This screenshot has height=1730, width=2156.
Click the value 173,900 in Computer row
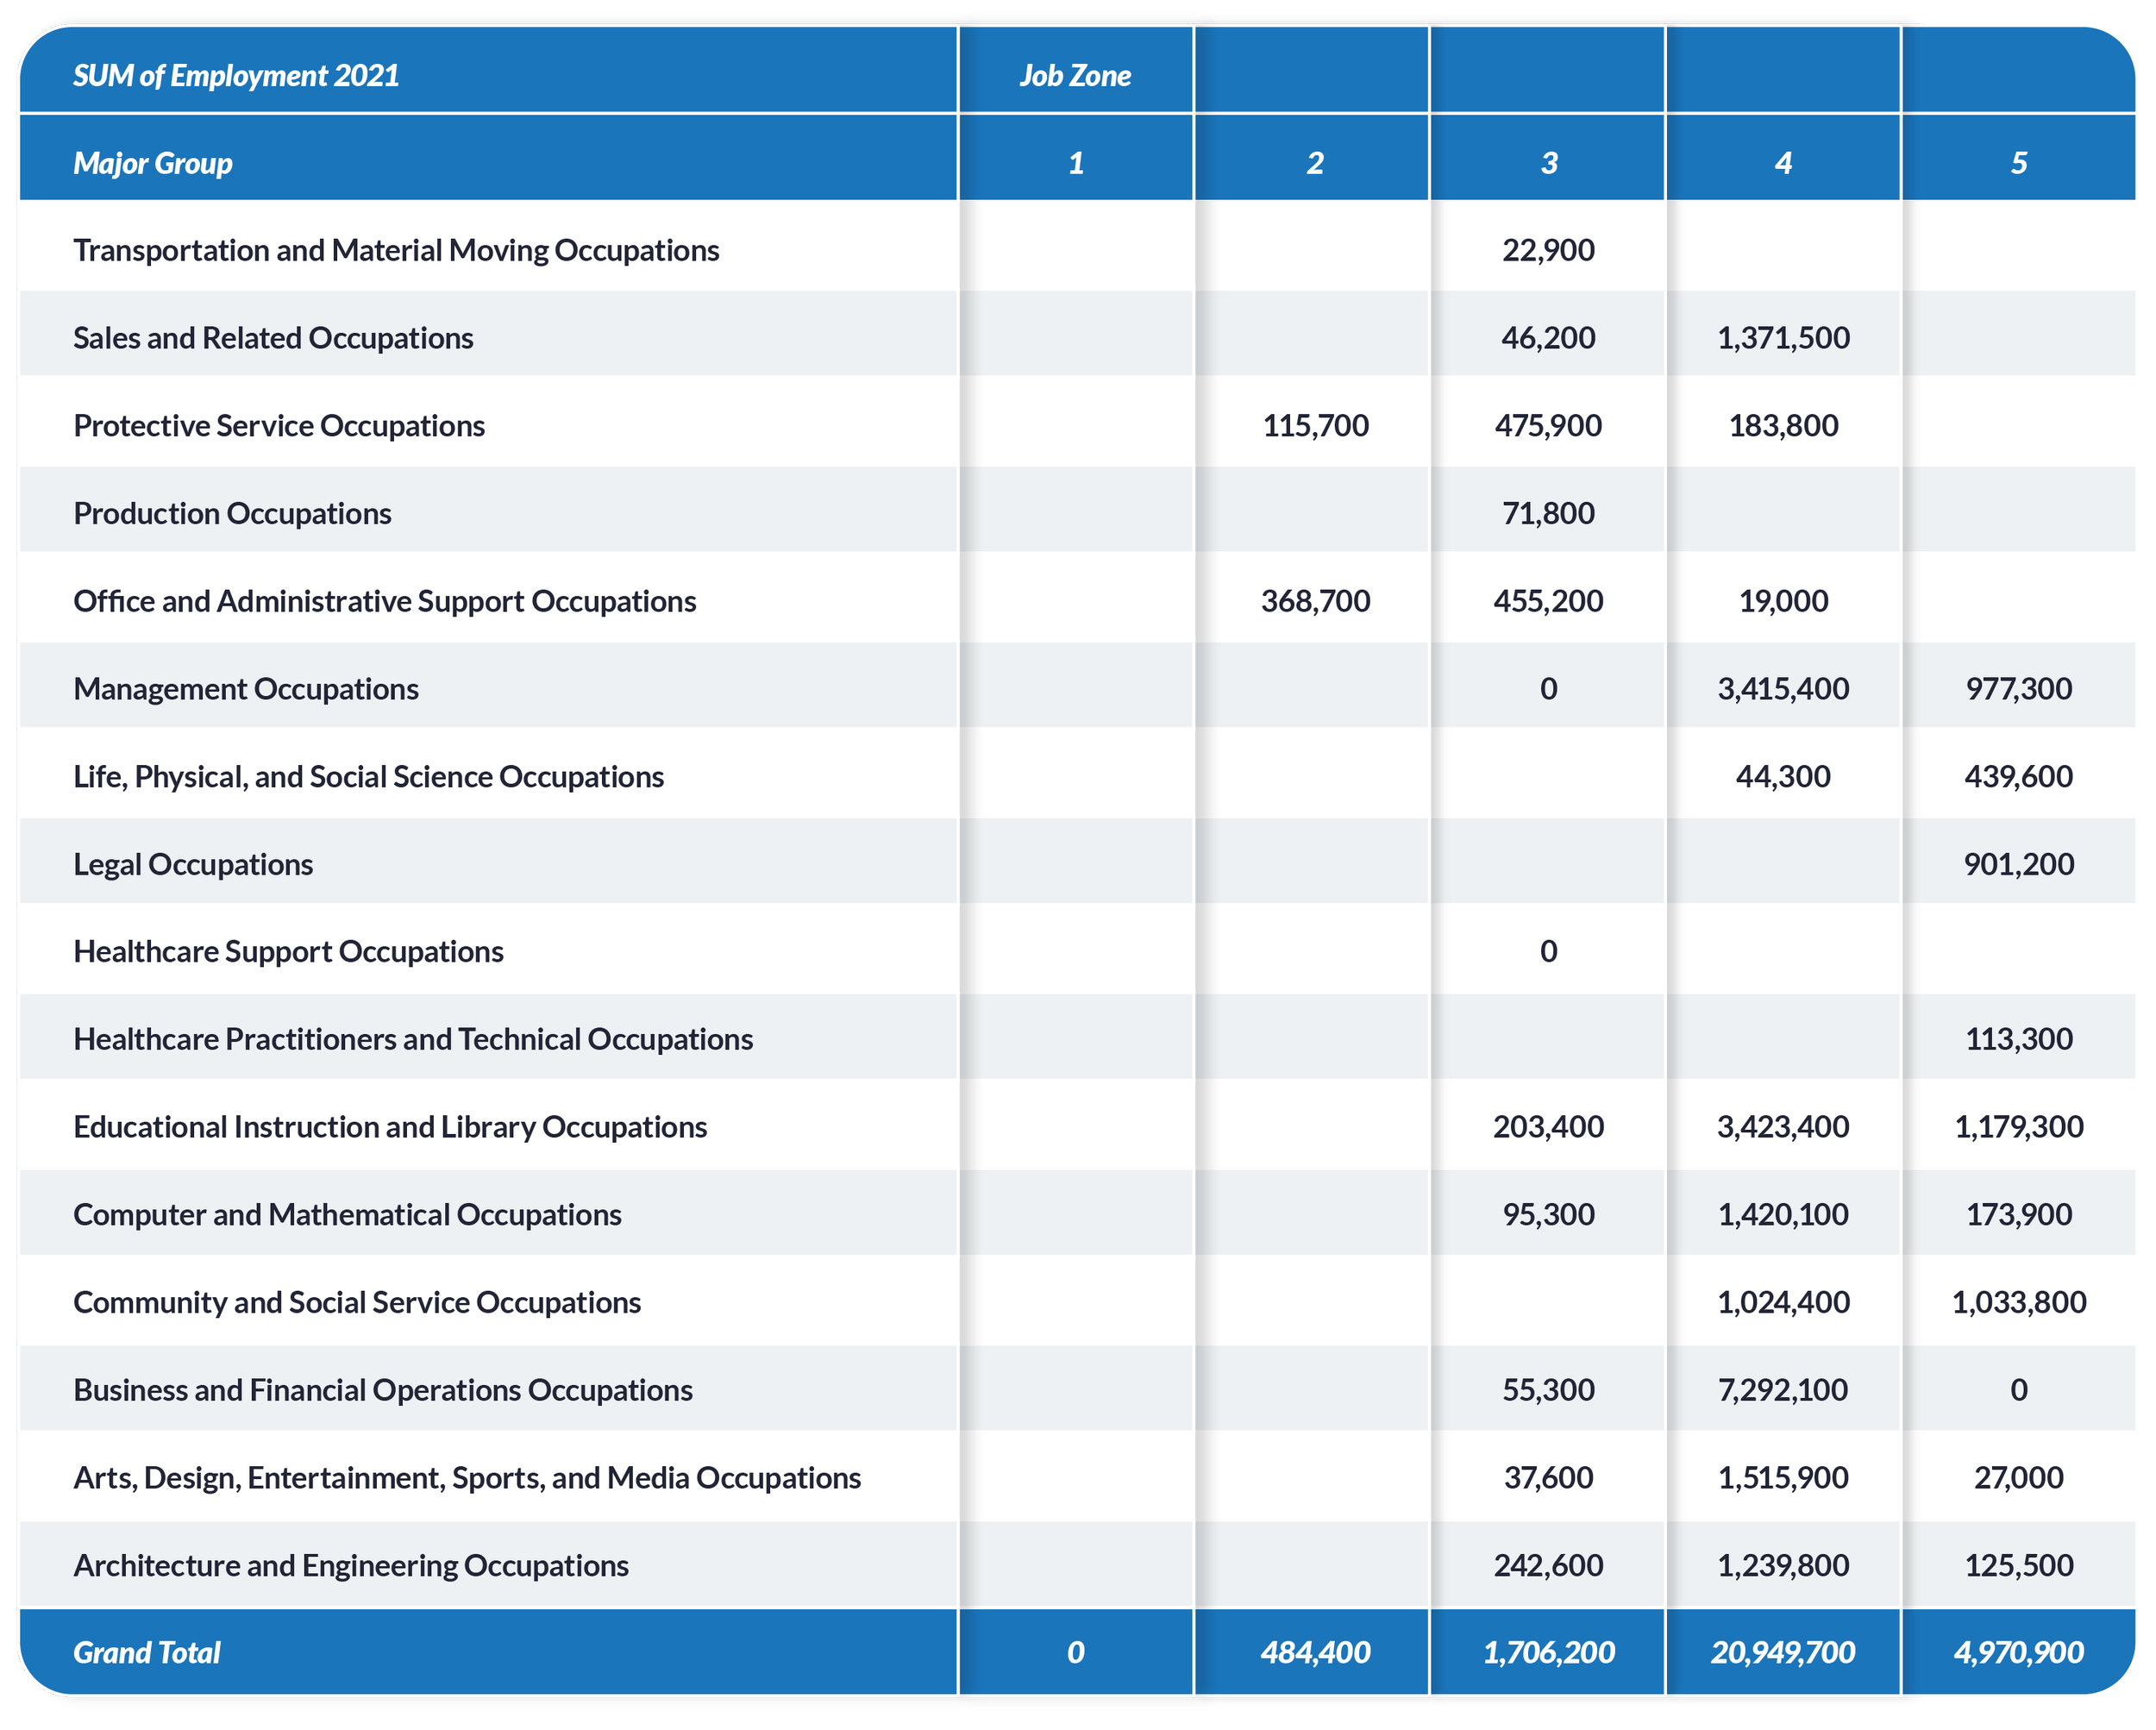[2018, 1214]
